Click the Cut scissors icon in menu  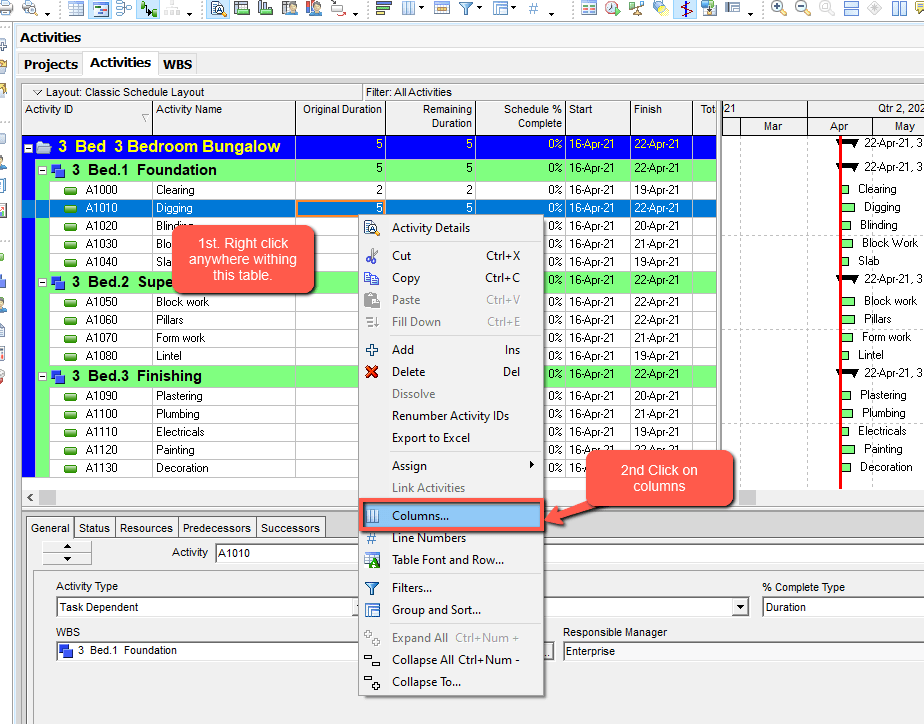point(372,256)
